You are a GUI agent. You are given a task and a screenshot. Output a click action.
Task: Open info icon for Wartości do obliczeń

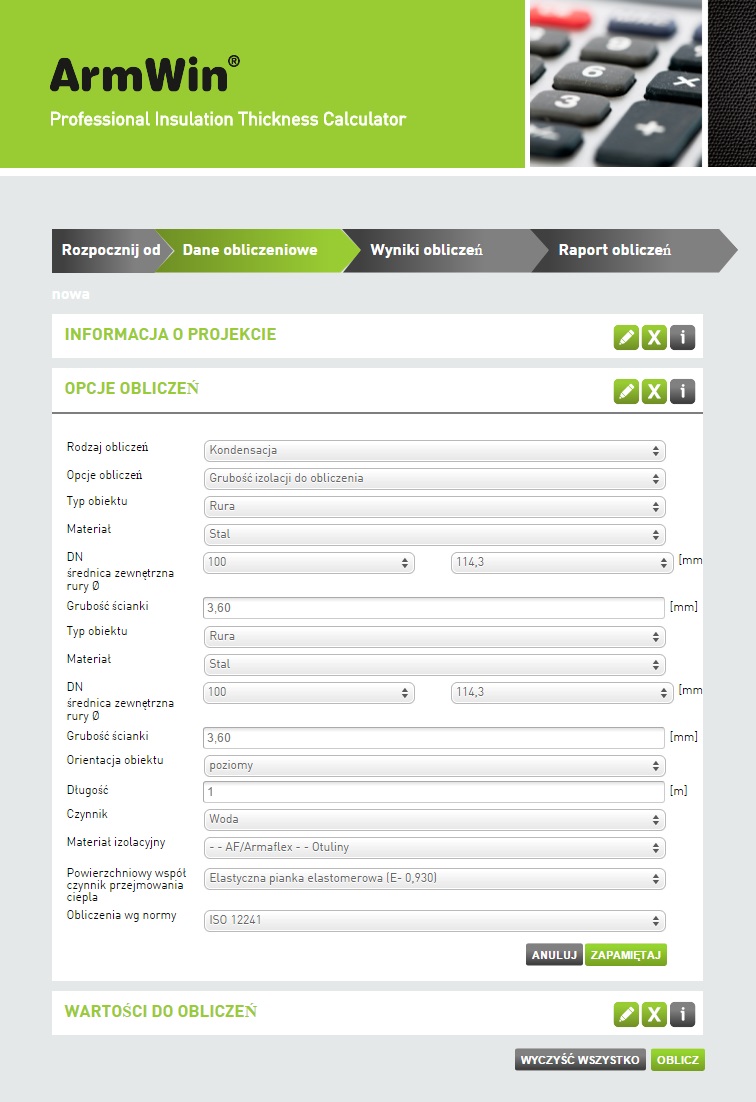(682, 1014)
